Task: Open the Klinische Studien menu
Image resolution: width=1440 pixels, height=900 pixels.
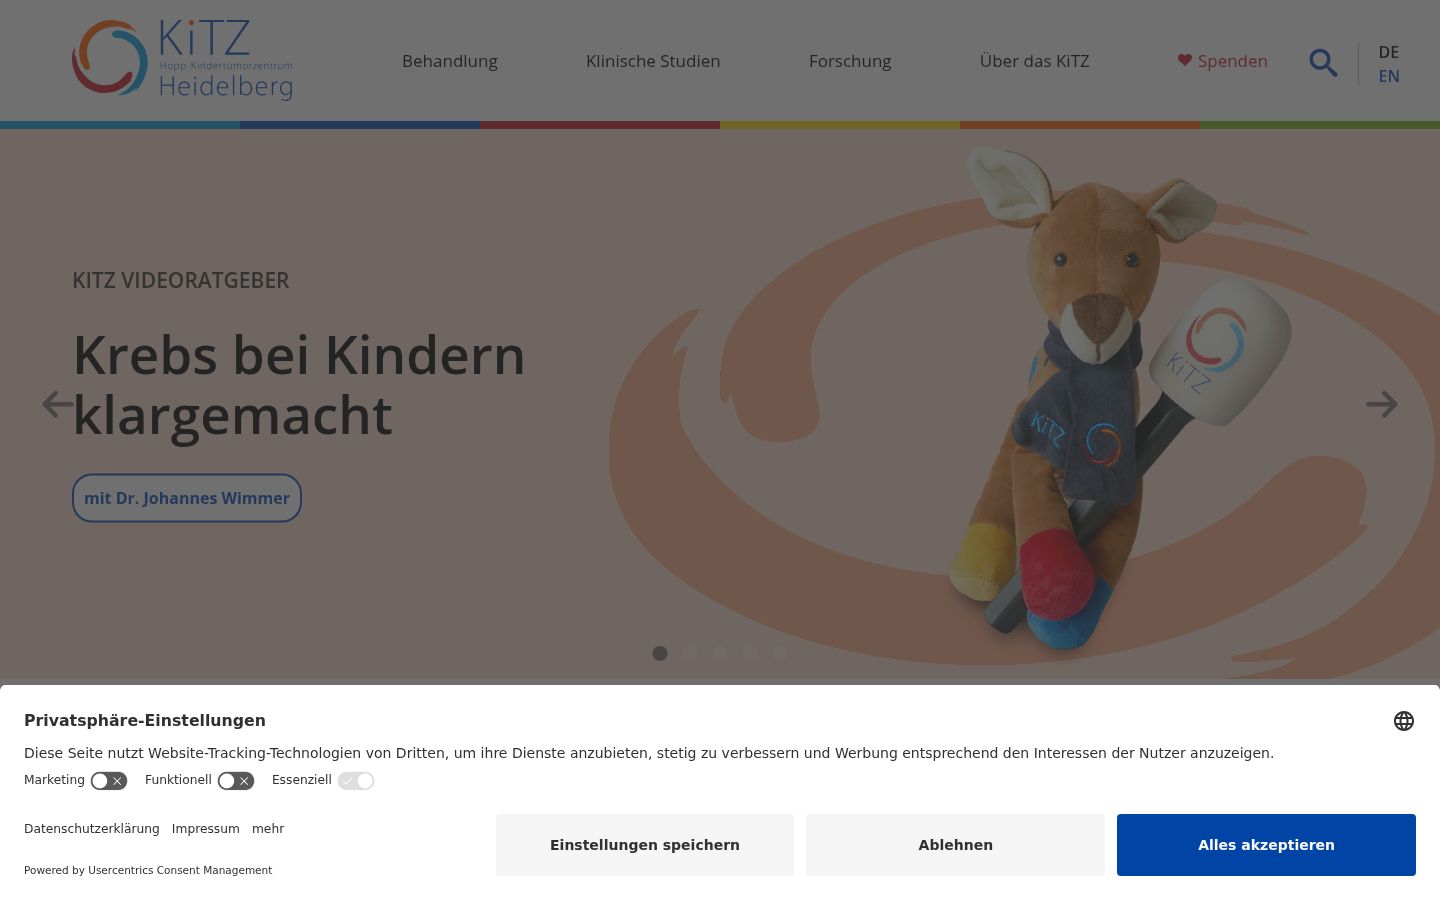Action: tap(653, 61)
